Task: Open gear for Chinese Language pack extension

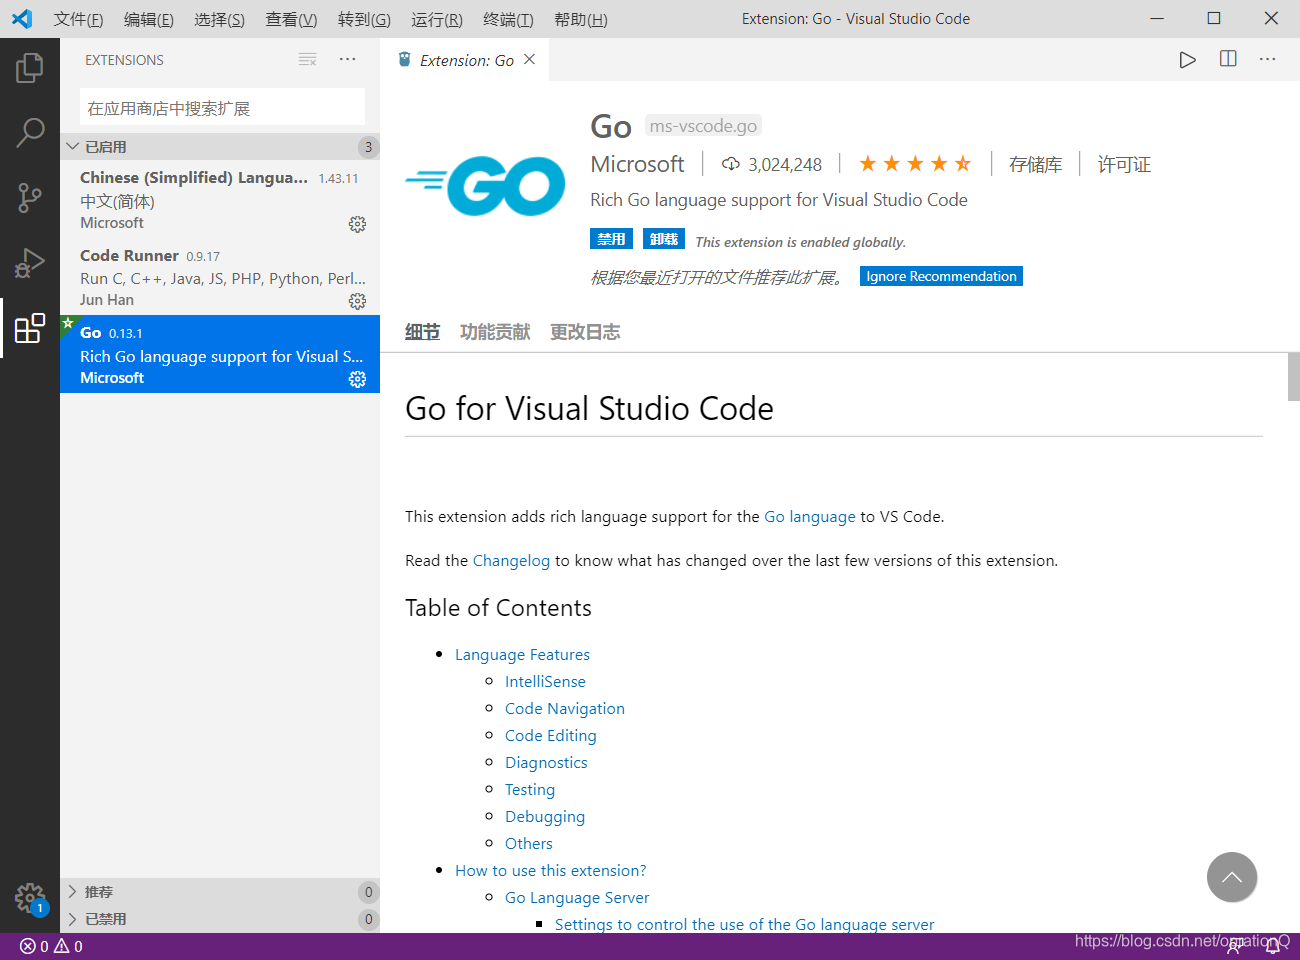Action: click(x=357, y=224)
